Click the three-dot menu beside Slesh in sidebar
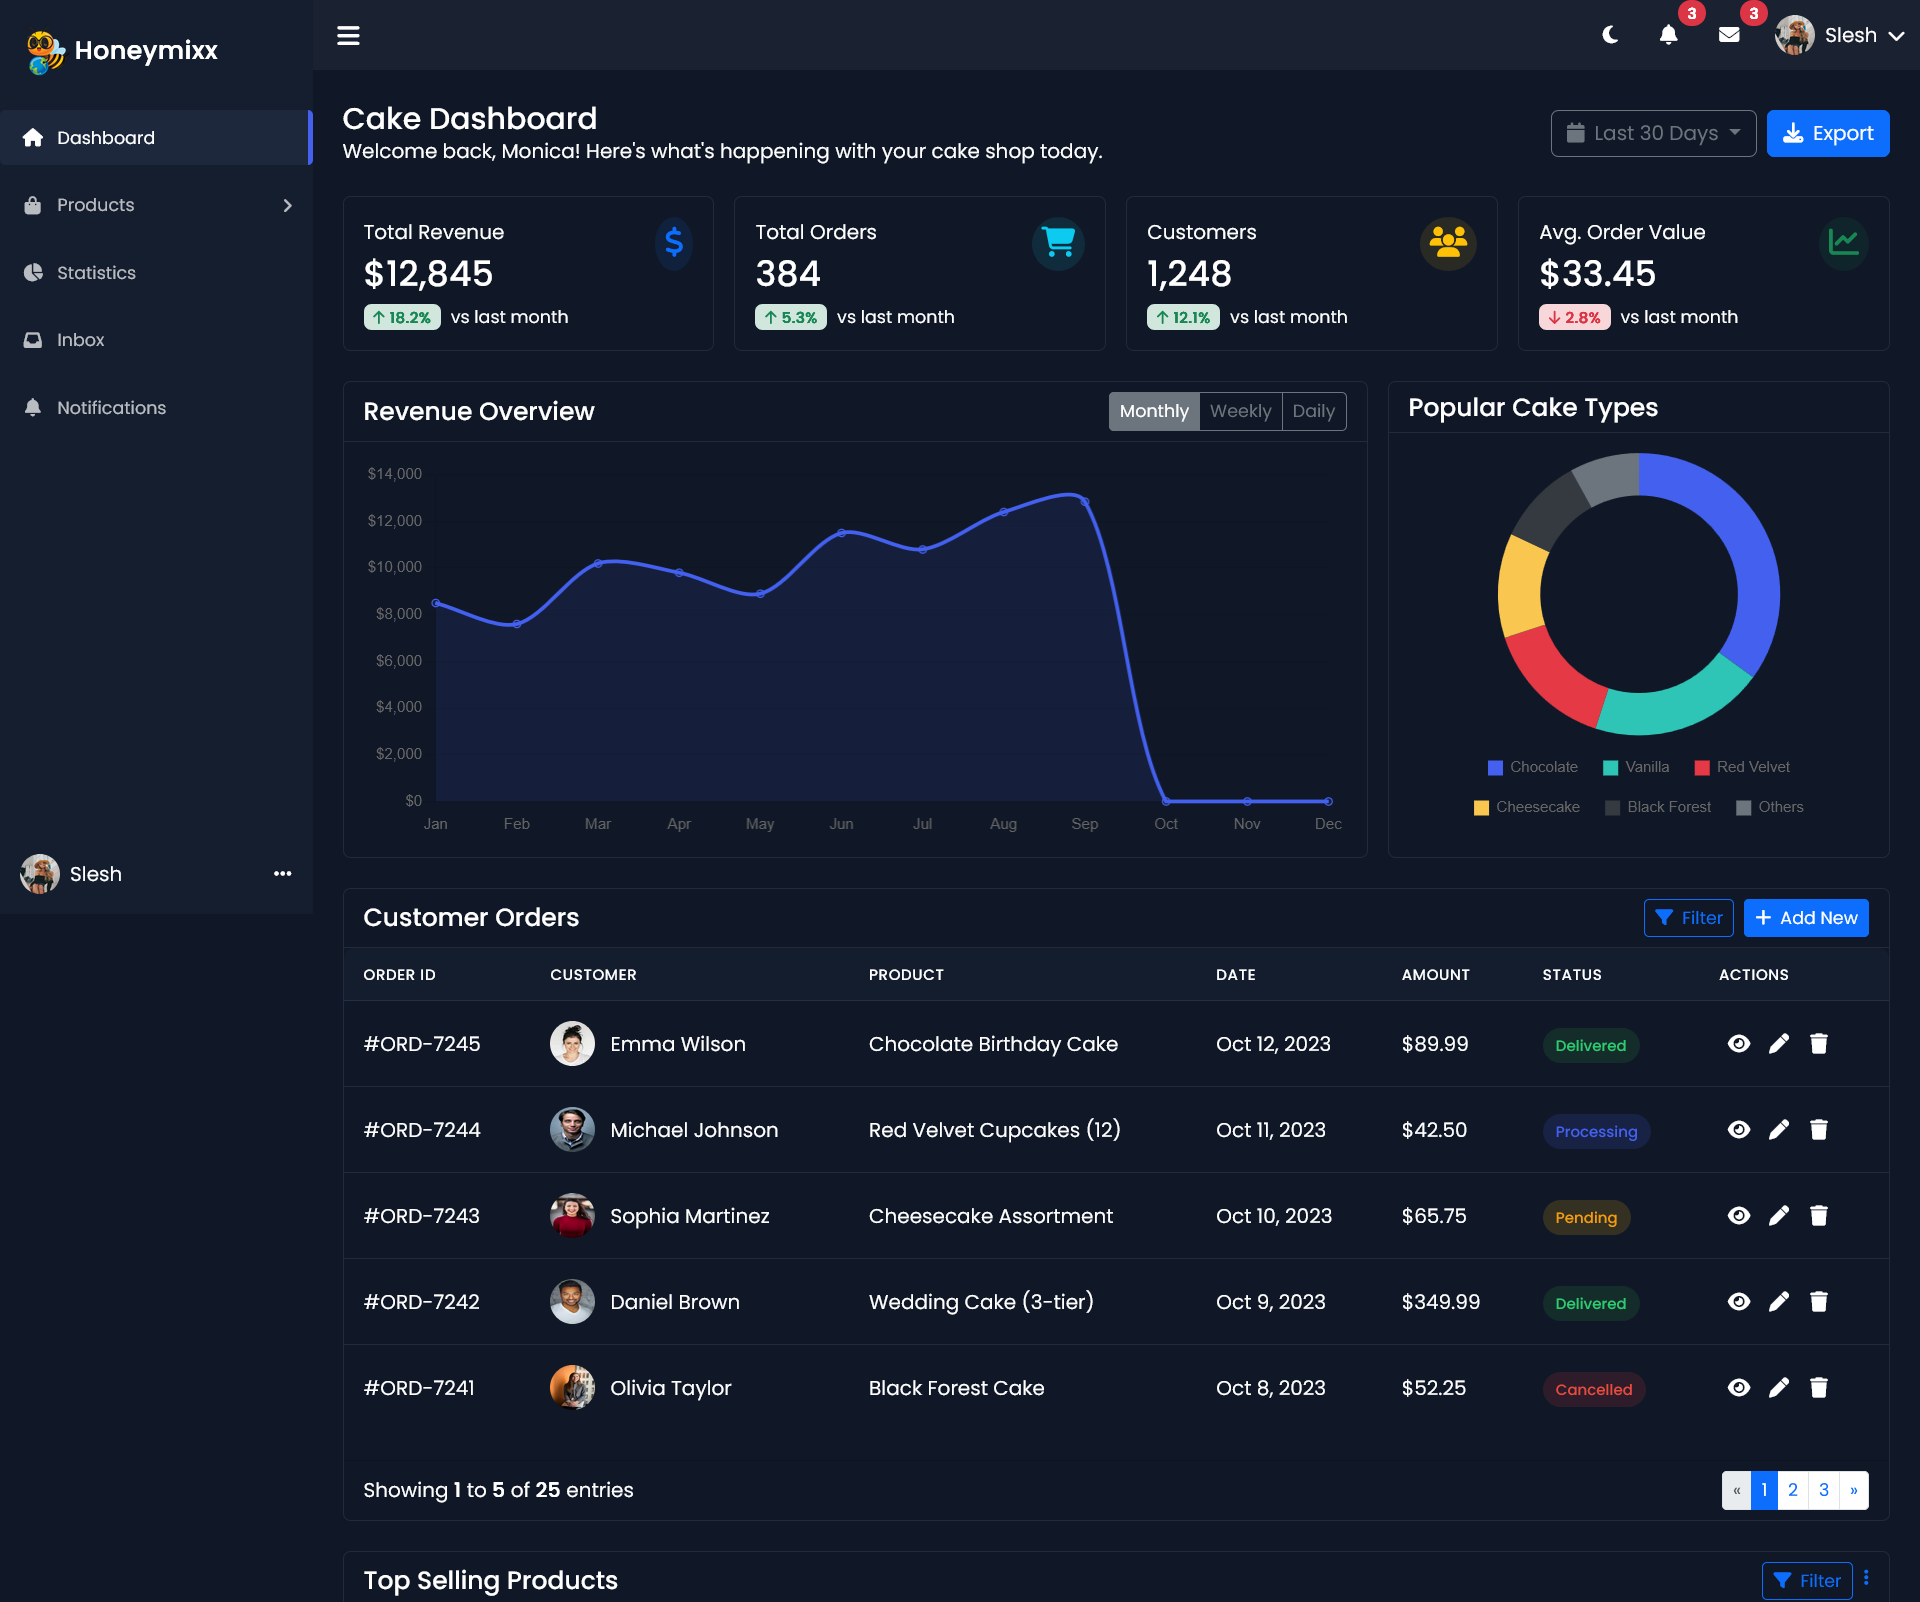 point(283,874)
